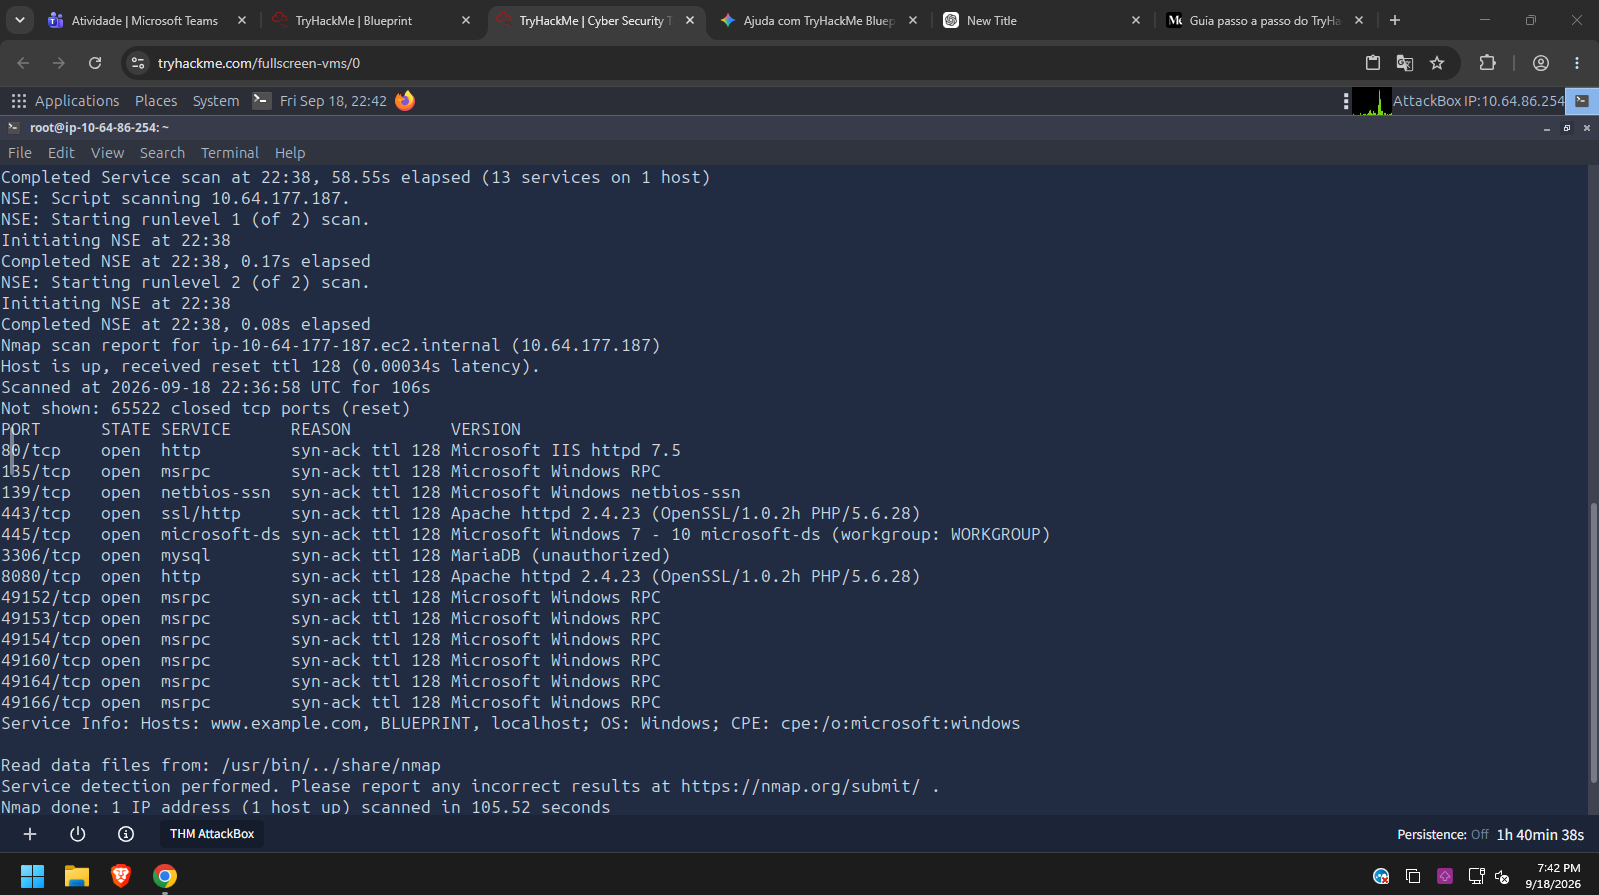
Task: Open the Guia passo a passo tab
Action: click(x=1266, y=20)
